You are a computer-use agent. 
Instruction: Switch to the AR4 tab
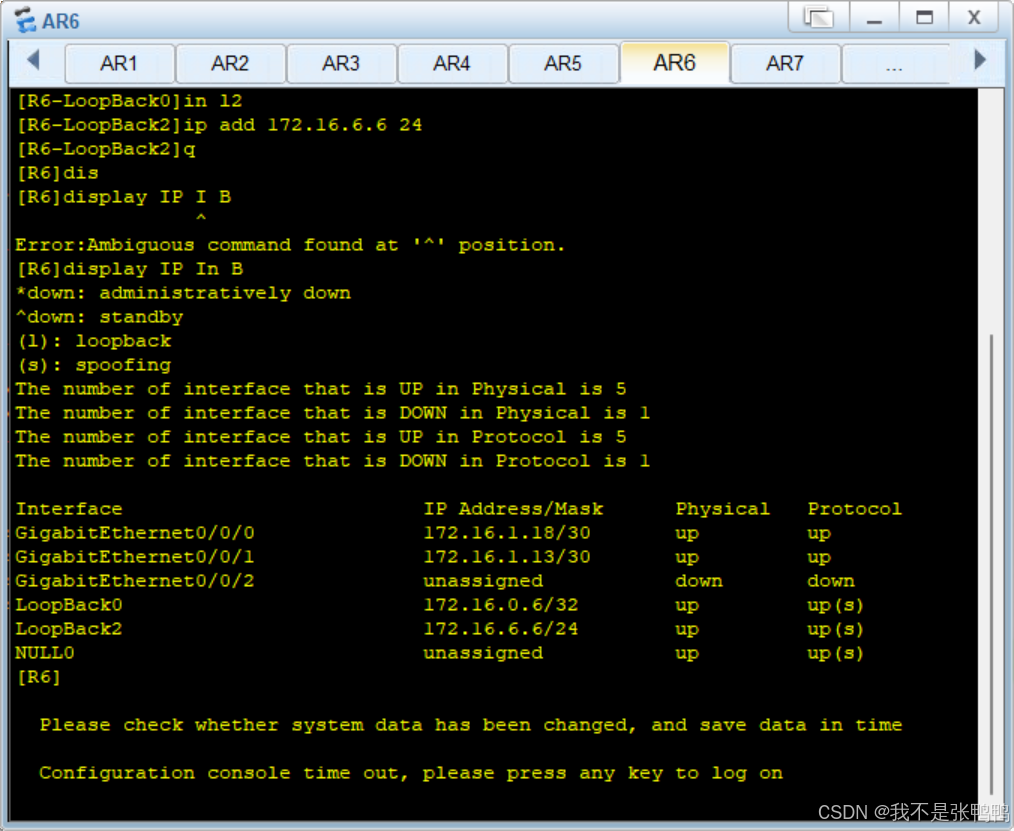coord(453,63)
